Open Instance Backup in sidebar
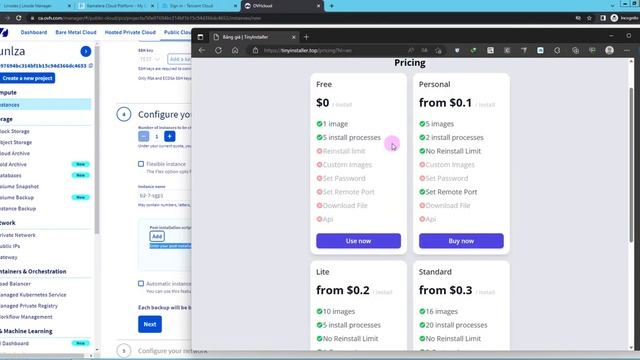 (x=18, y=209)
